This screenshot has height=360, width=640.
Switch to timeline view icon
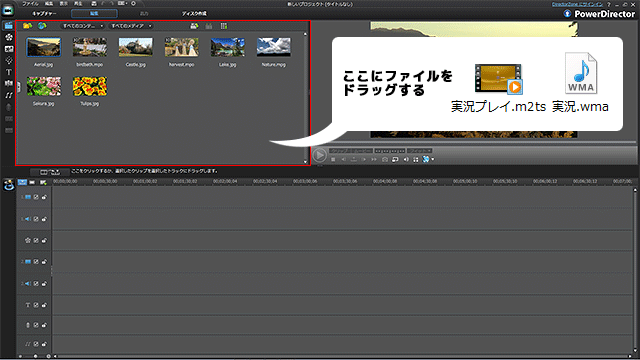(x=22, y=182)
